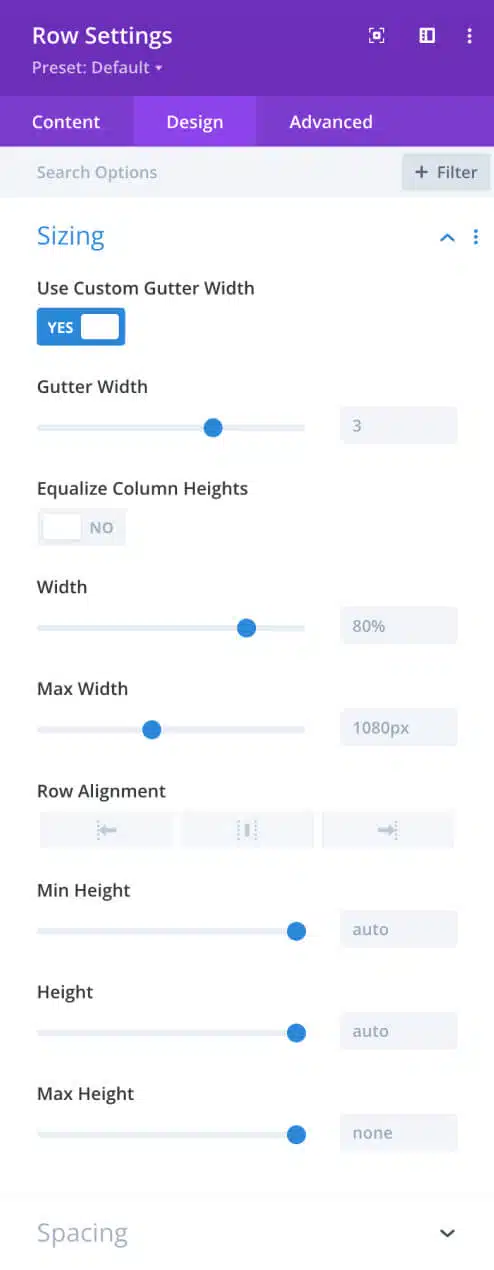Open the Preset: Default dropdown
This screenshot has height=1270, width=494.
(97, 68)
